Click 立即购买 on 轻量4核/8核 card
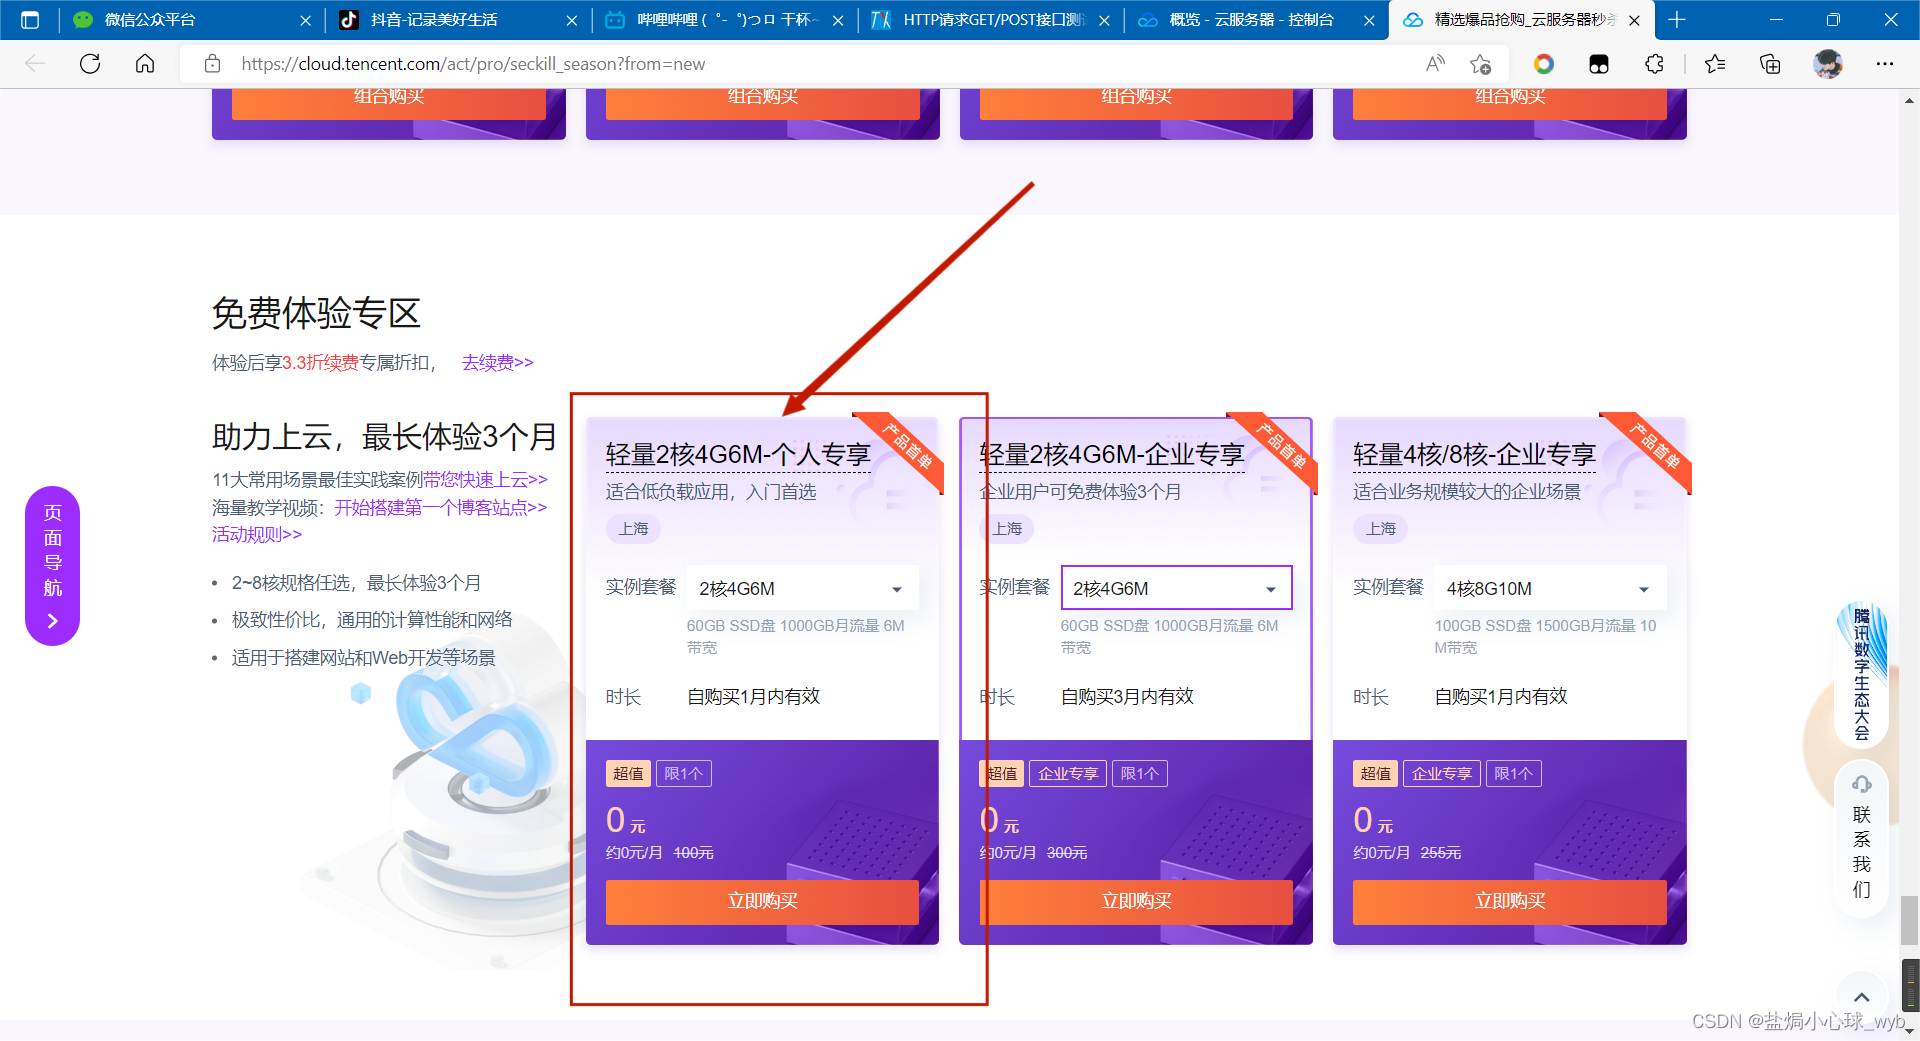Screen dimensions: 1920x1041 point(1510,901)
